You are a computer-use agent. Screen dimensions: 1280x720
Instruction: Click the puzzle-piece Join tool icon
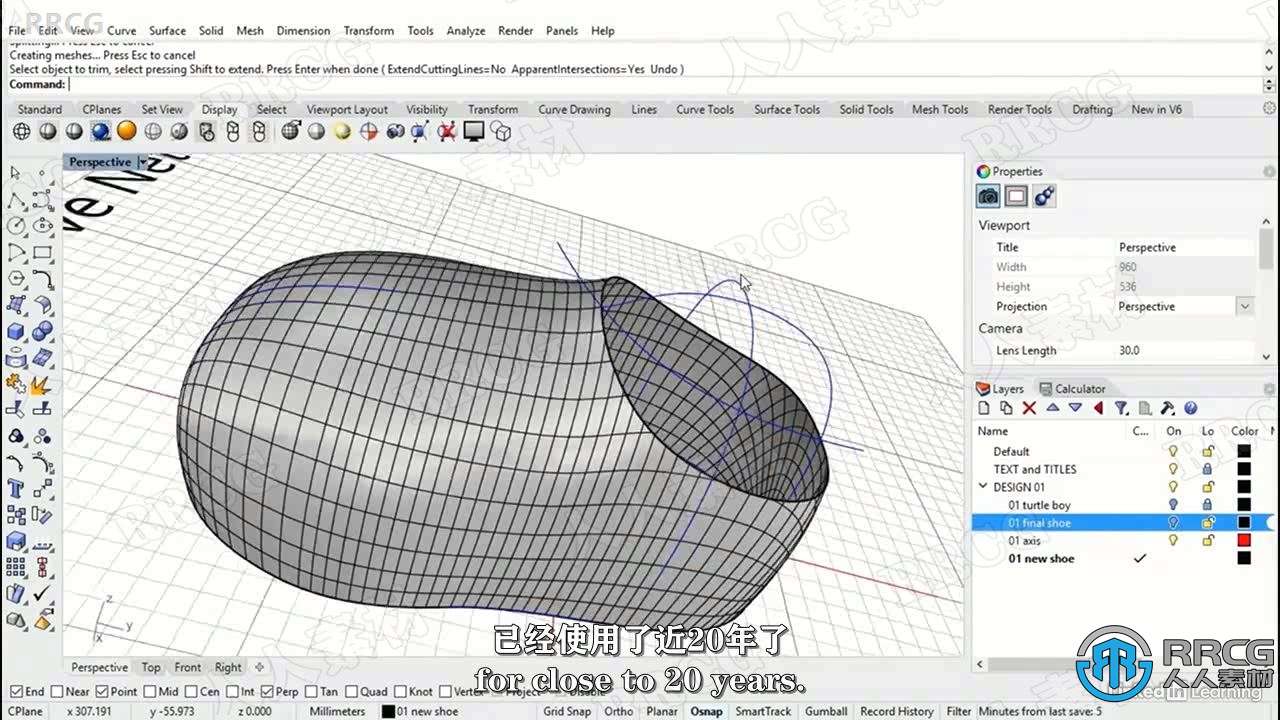[x=16, y=383]
